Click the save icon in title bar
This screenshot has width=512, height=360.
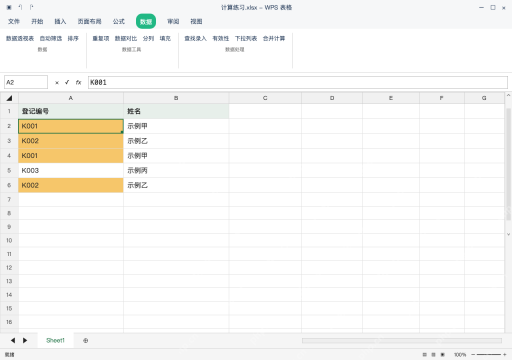(x=9, y=7)
